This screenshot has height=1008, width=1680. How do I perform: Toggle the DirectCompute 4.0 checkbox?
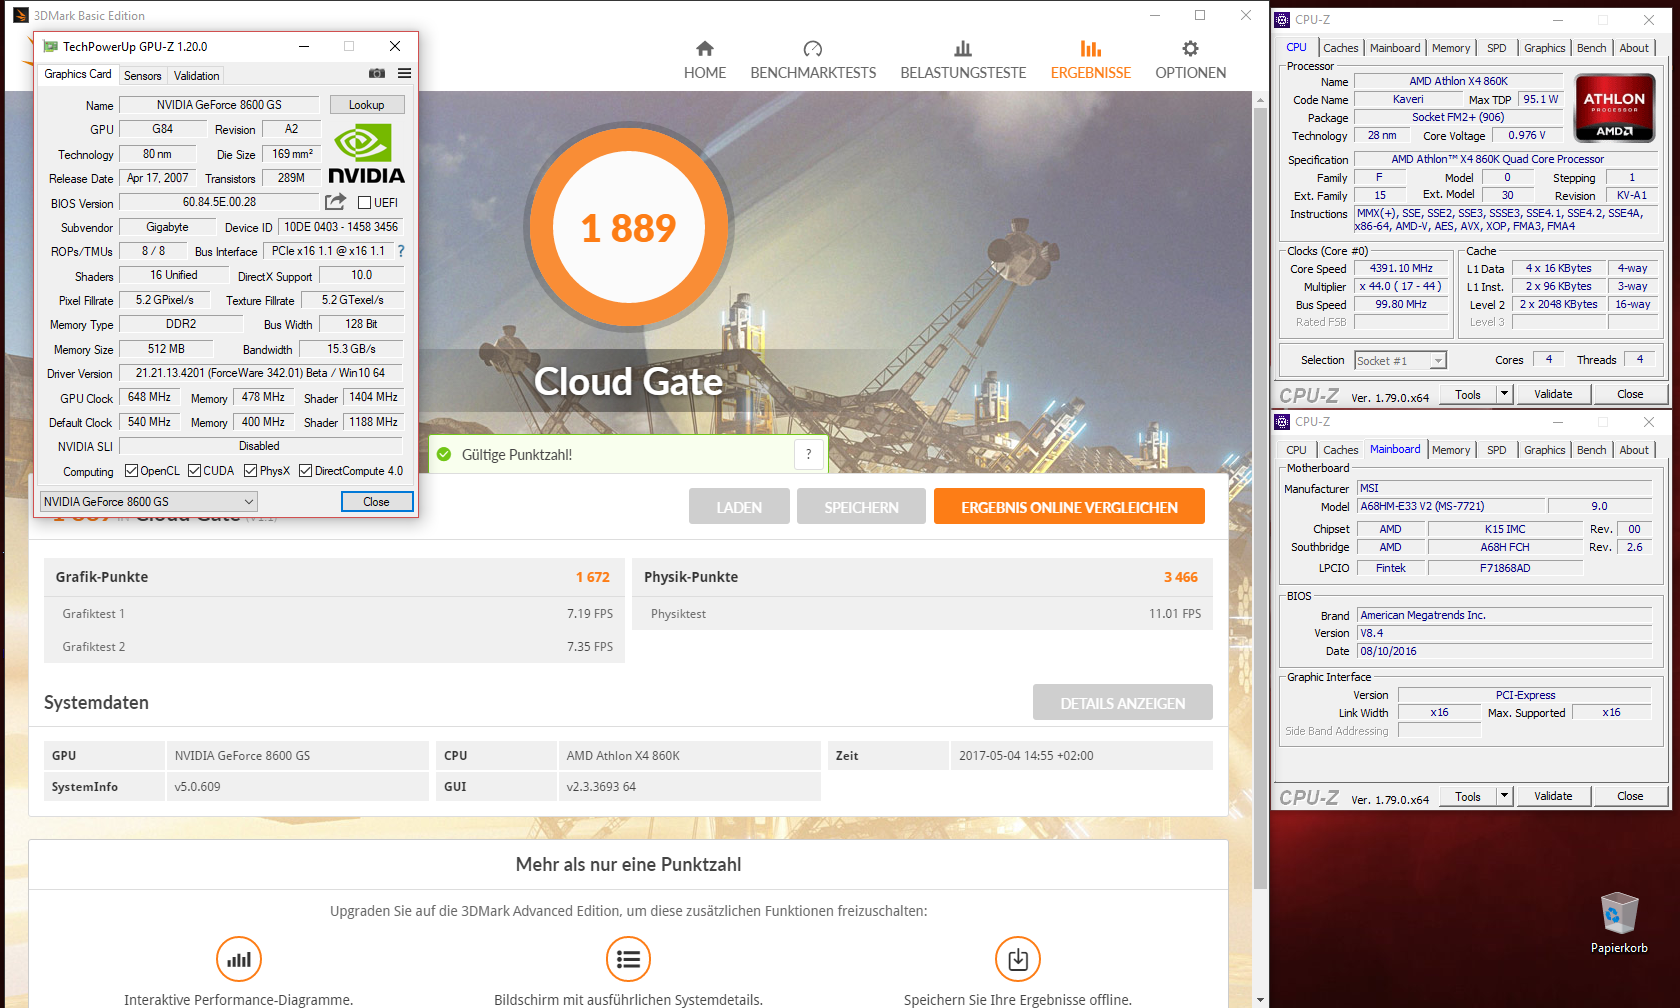pos(305,470)
